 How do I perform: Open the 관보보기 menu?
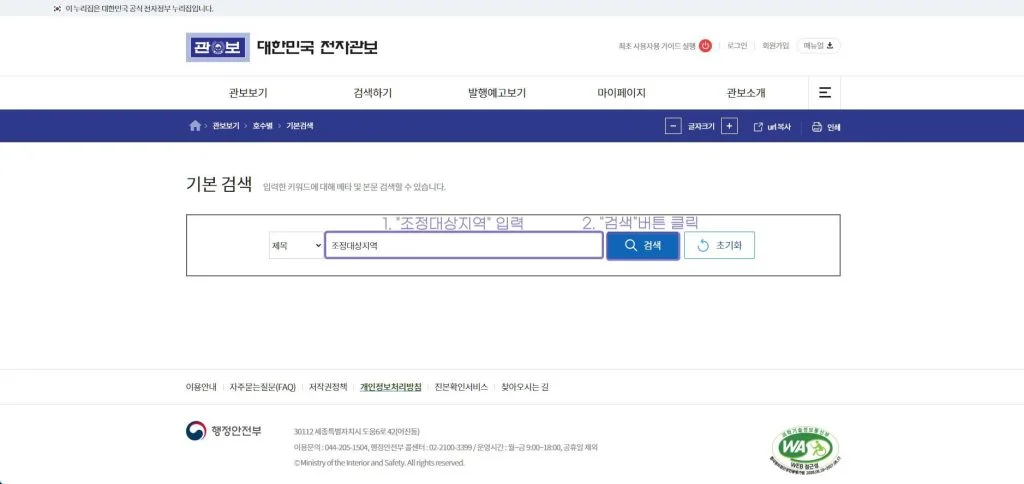(248, 93)
